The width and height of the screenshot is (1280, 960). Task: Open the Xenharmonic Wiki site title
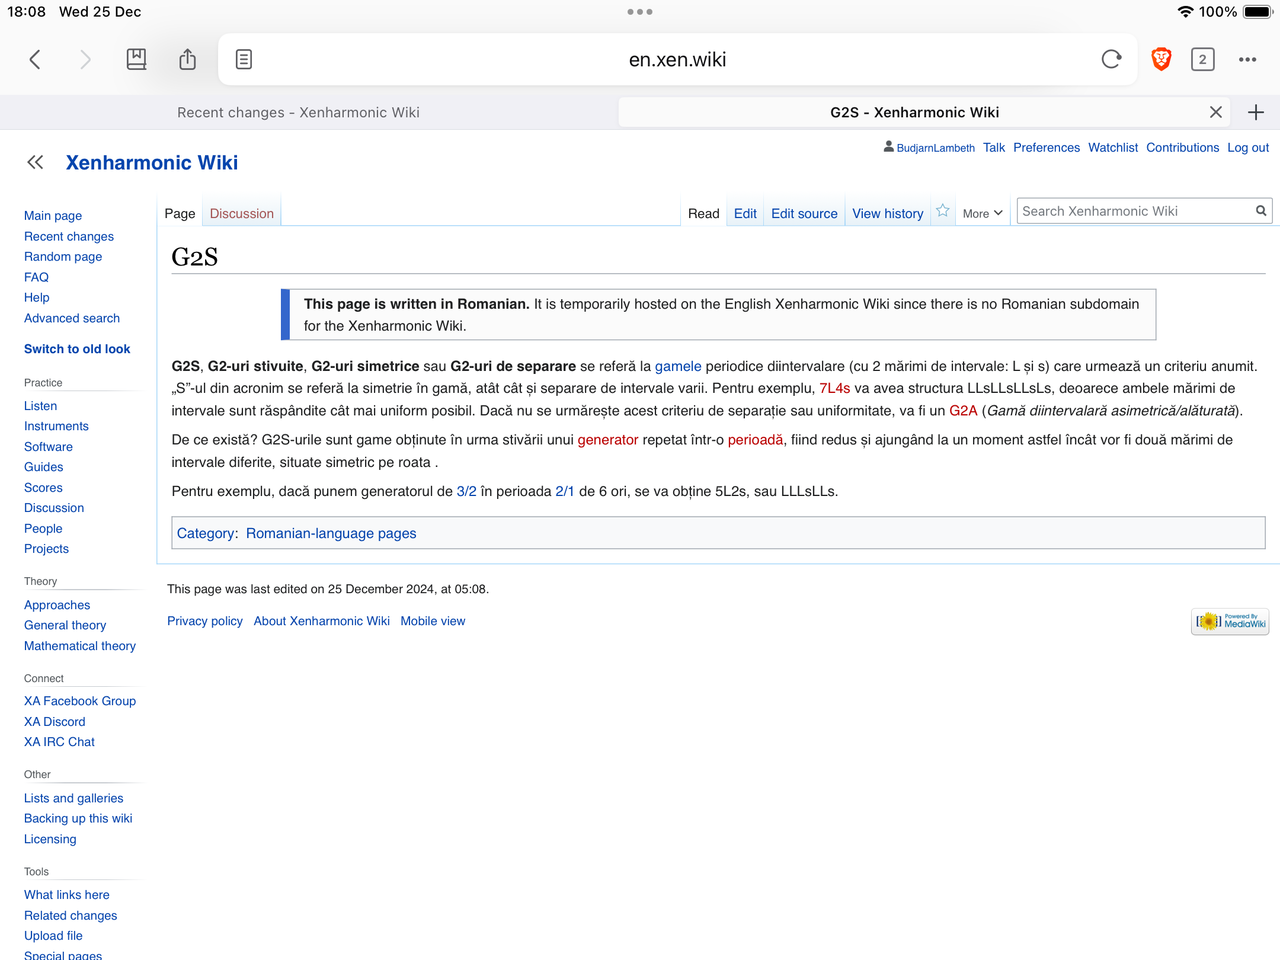tap(152, 162)
